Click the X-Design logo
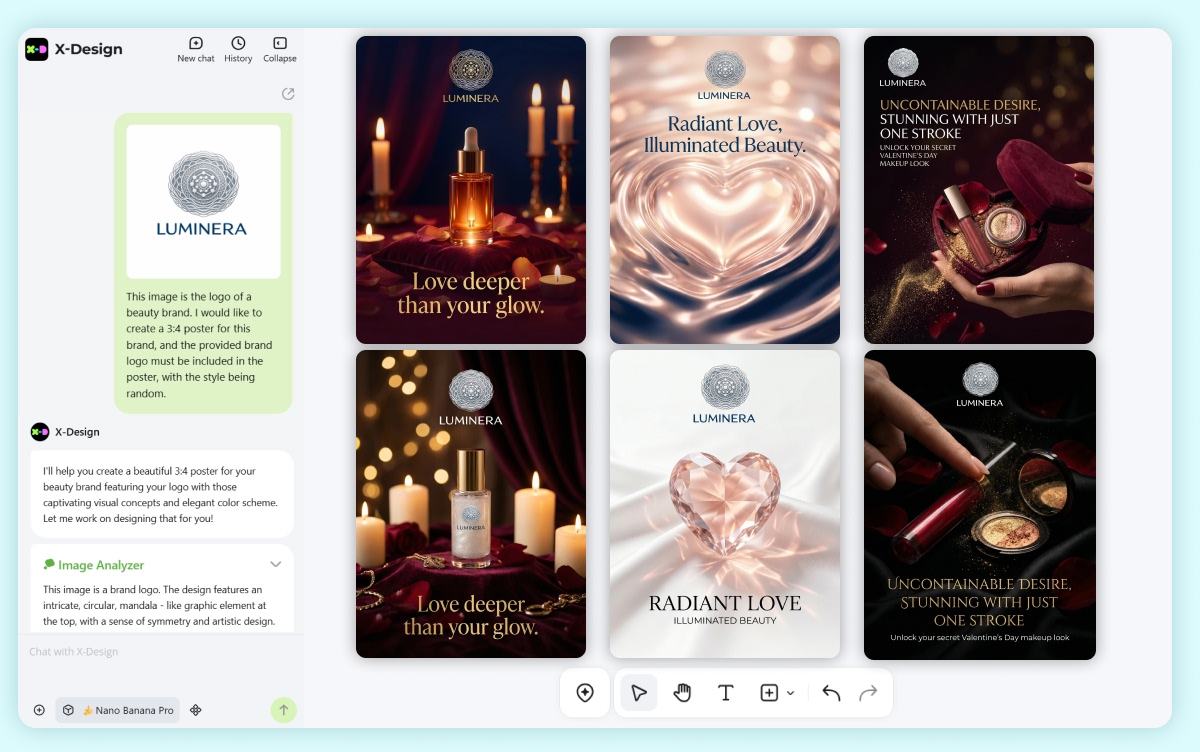 (x=37, y=49)
